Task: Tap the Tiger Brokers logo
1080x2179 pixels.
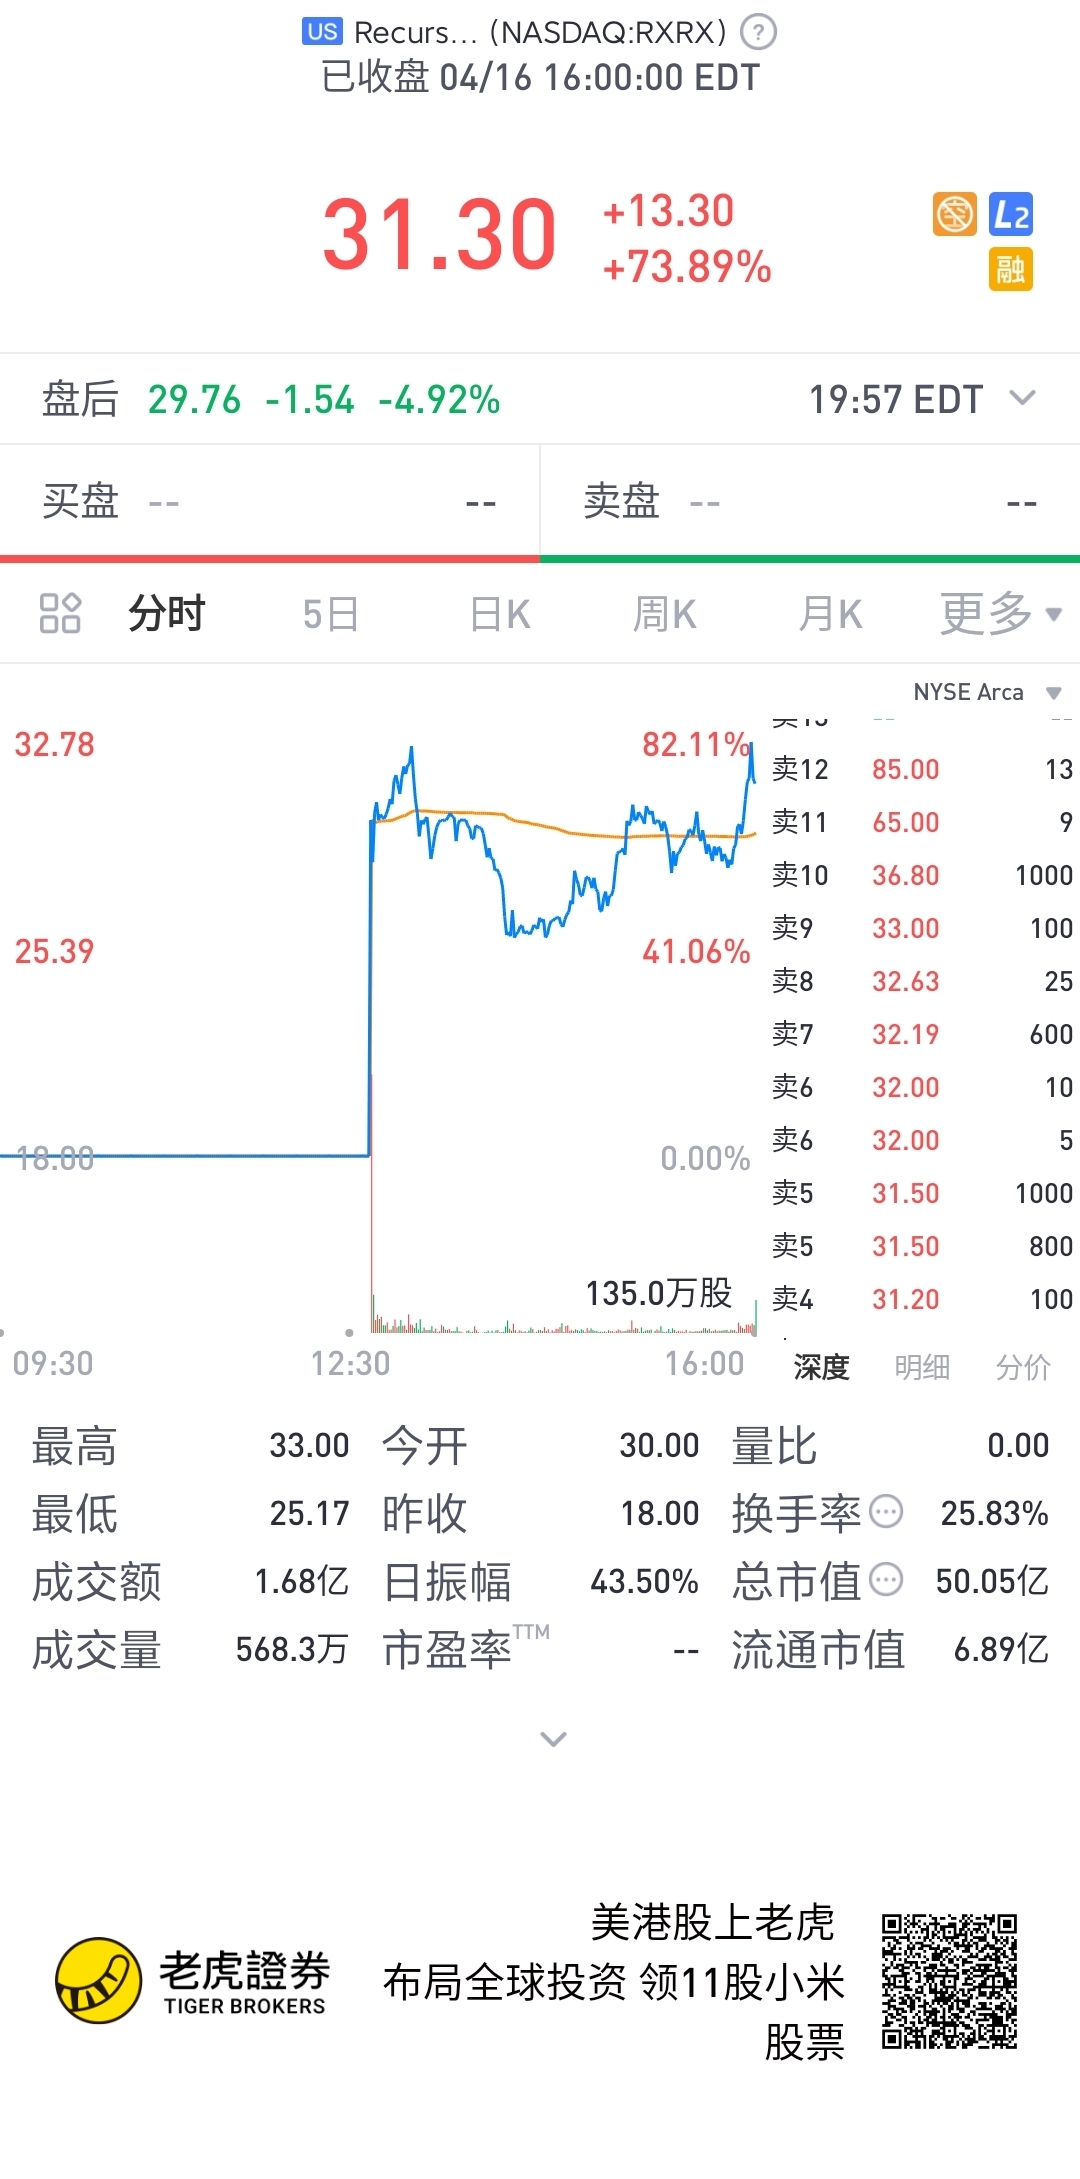Action: pos(191,1980)
